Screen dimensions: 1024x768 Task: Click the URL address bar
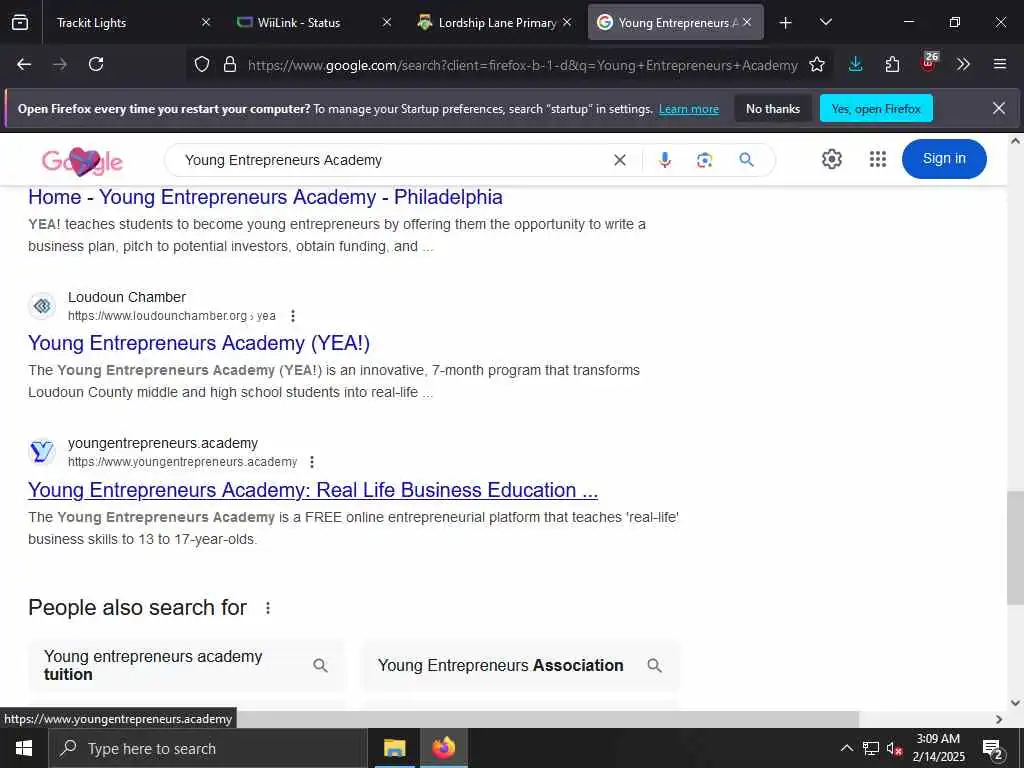coord(522,65)
